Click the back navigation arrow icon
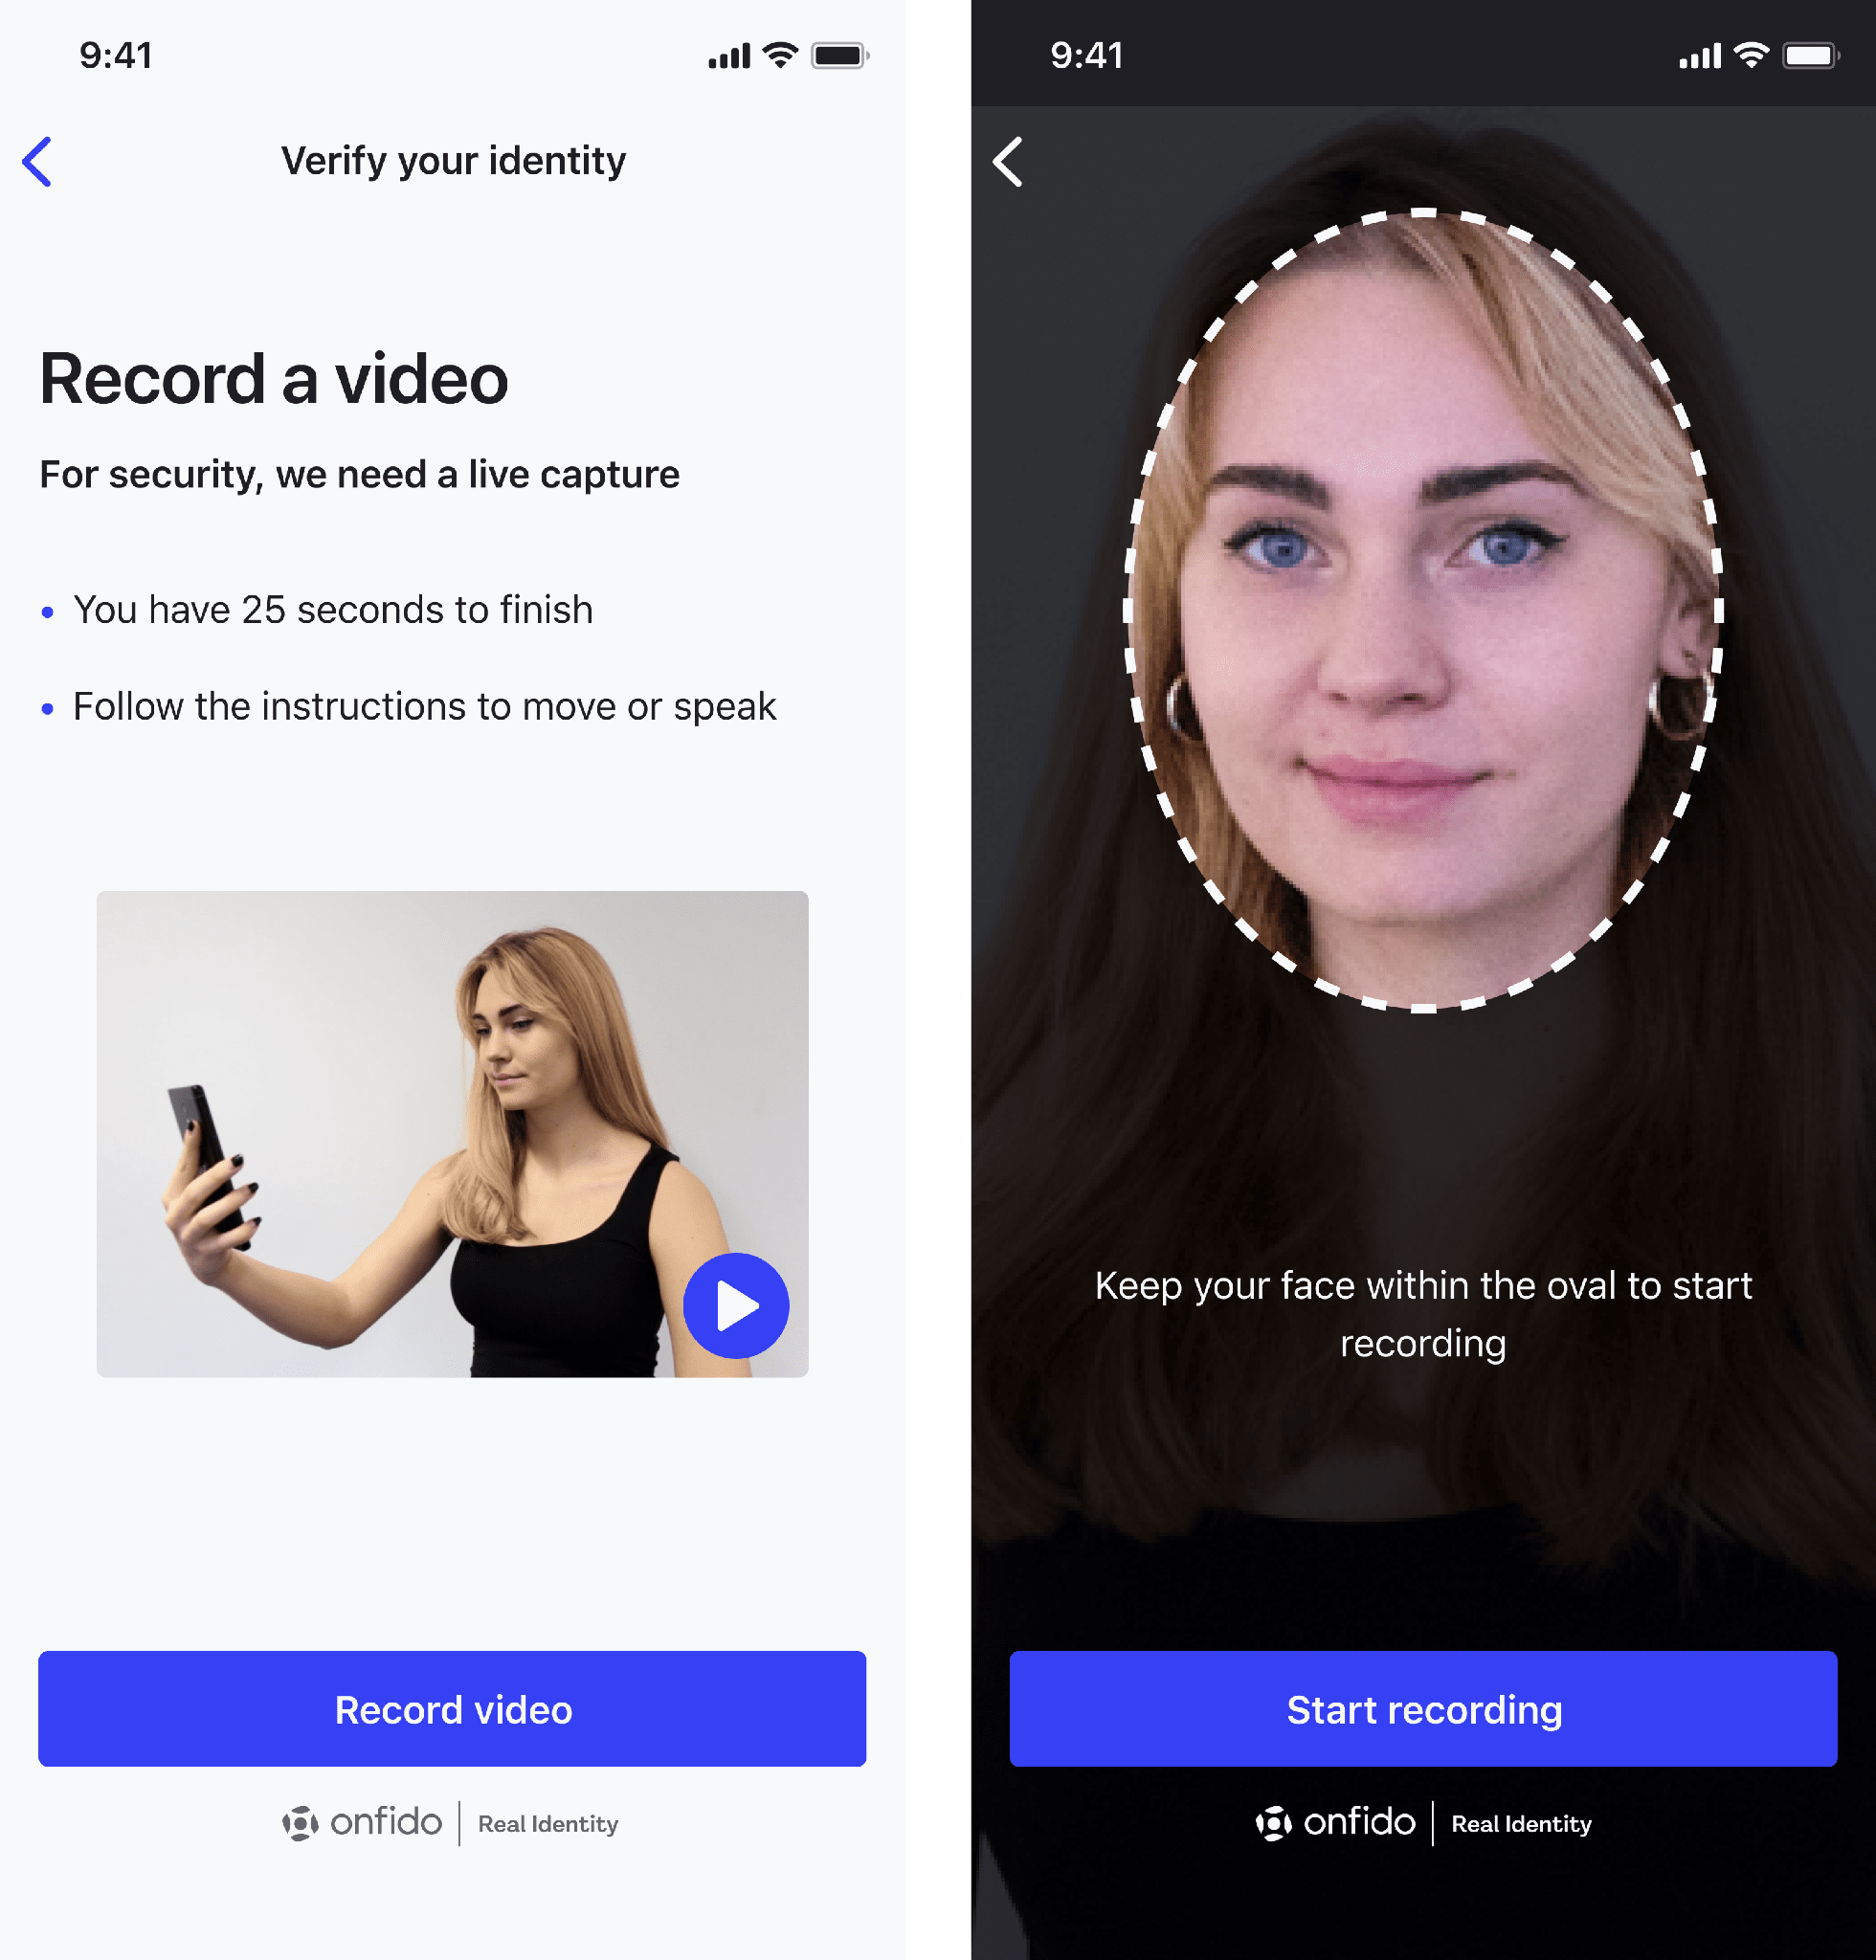 pos(38,161)
